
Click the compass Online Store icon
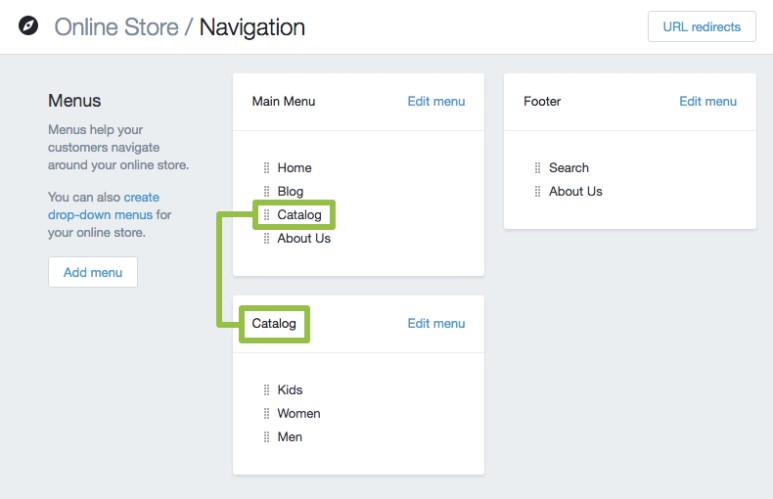[29, 26]
